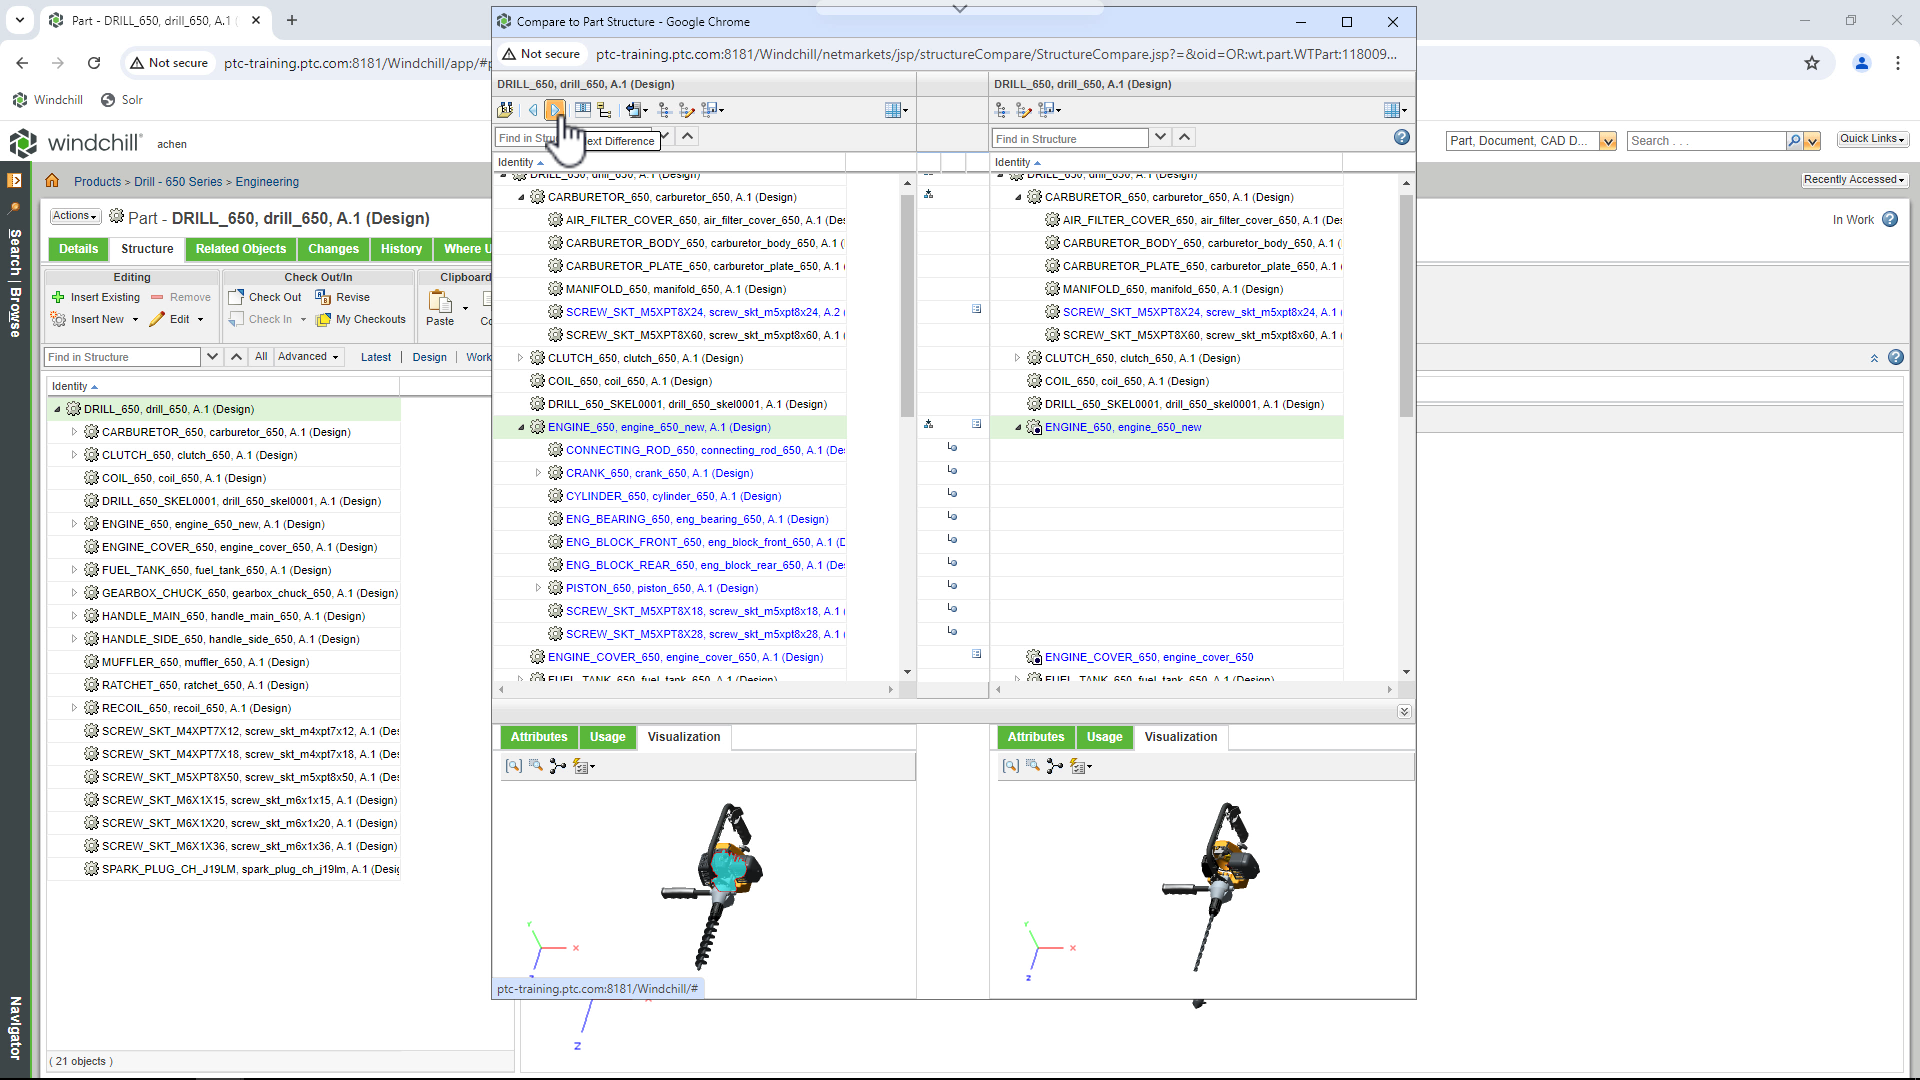Open Details tab in main window
Viewport: 1920px width, 1080px height.
[x=78, y=249]
